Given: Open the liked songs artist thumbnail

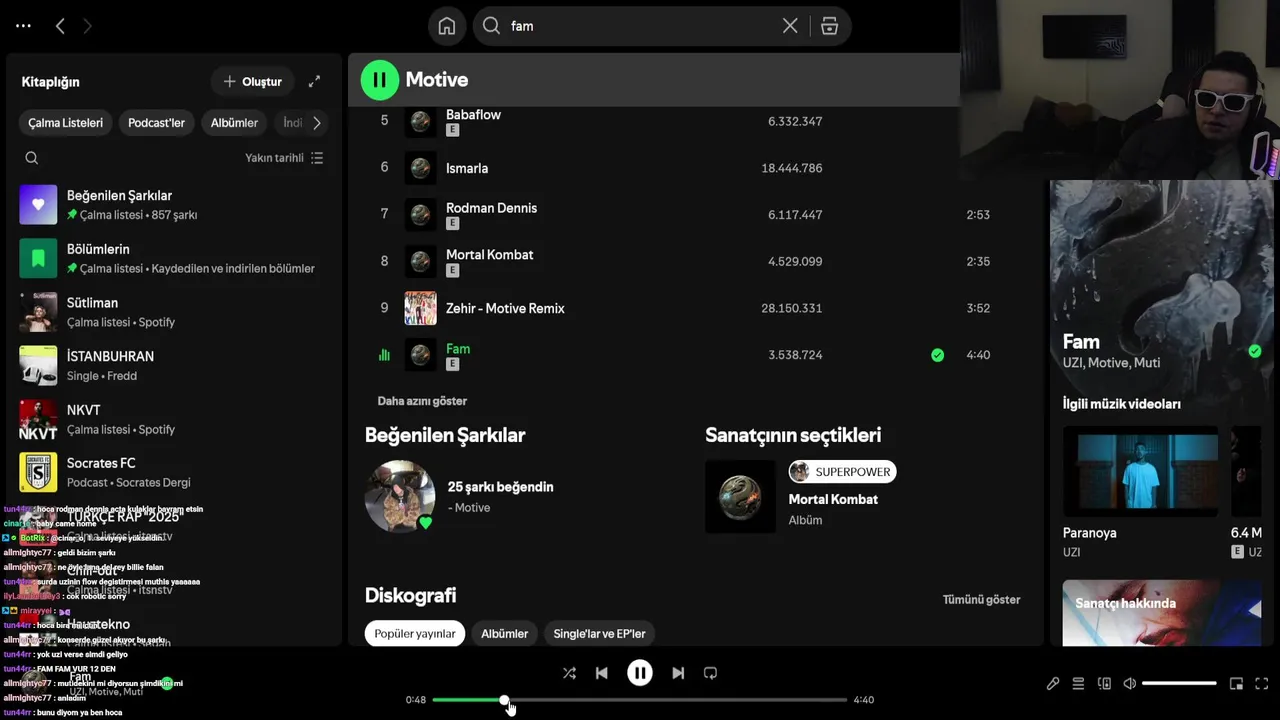Looking at the screenshot, I should [400, 496].
